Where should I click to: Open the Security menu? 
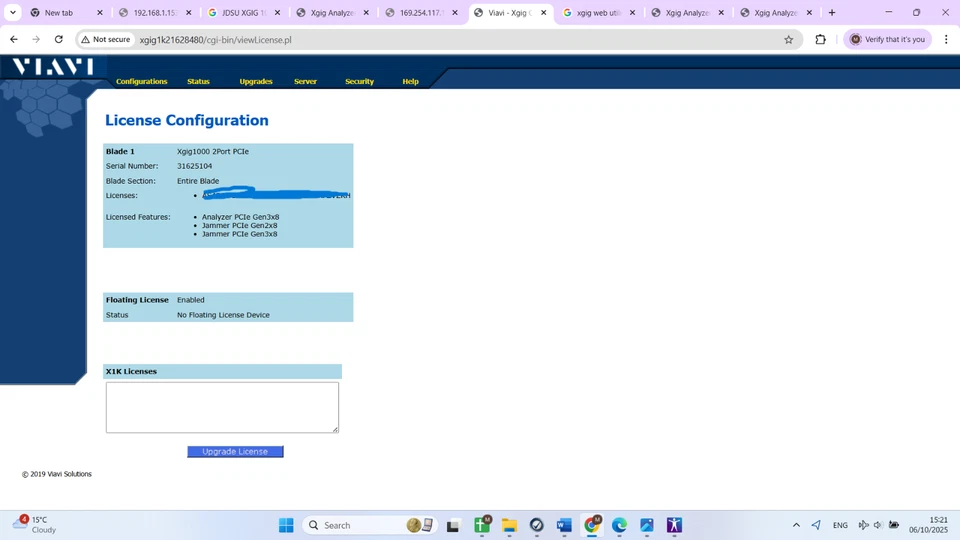point(359,81)
